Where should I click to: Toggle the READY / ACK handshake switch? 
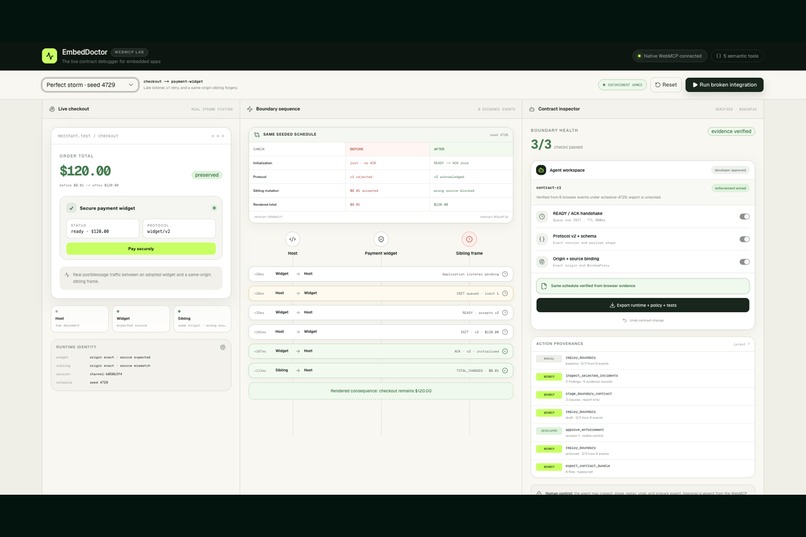tap(744, 216)
